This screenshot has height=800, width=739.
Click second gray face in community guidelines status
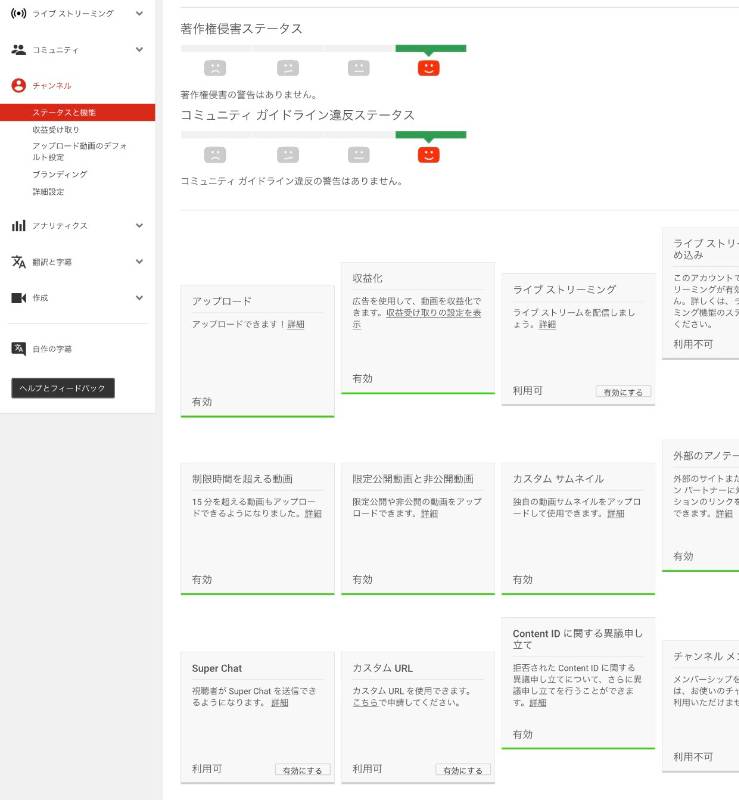point(288,155)
